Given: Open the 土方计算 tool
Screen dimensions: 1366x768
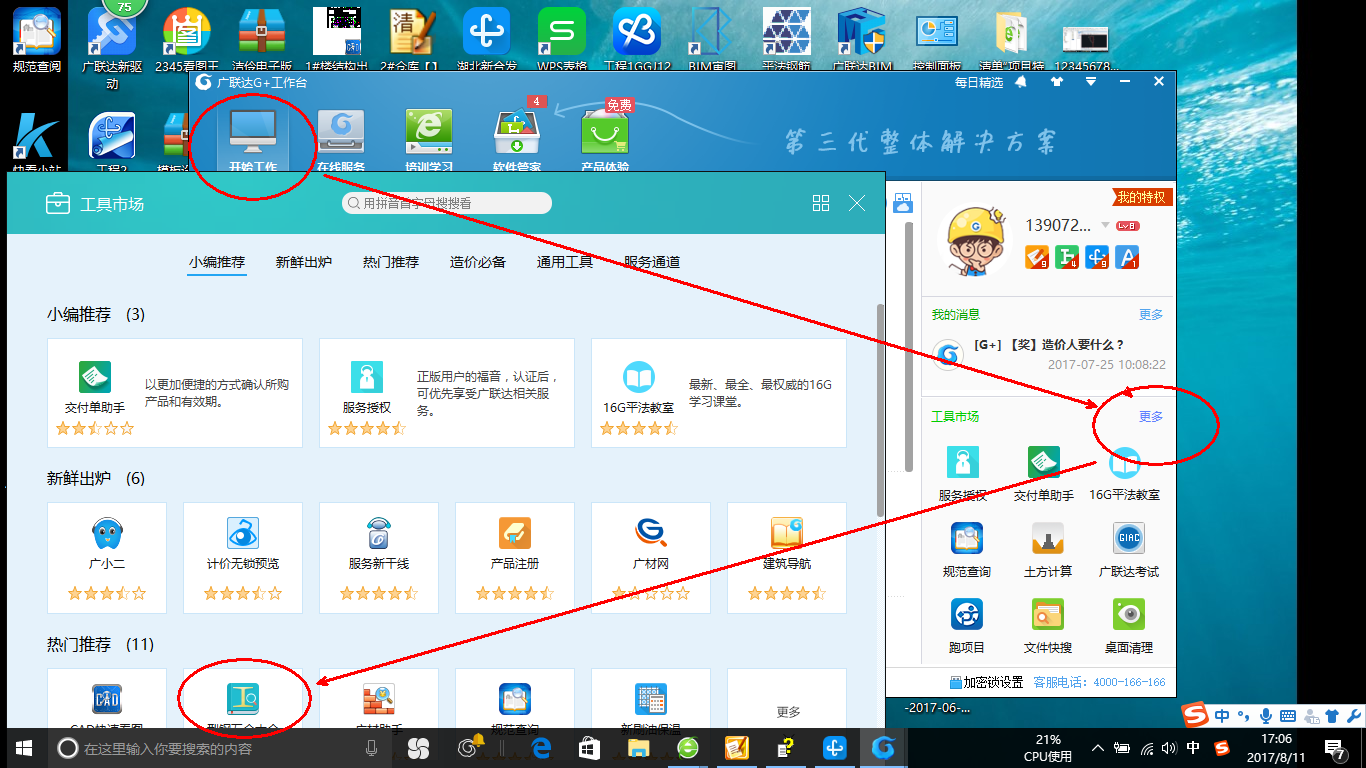Looking at the screenshot, I should (x=1048, y=550).
